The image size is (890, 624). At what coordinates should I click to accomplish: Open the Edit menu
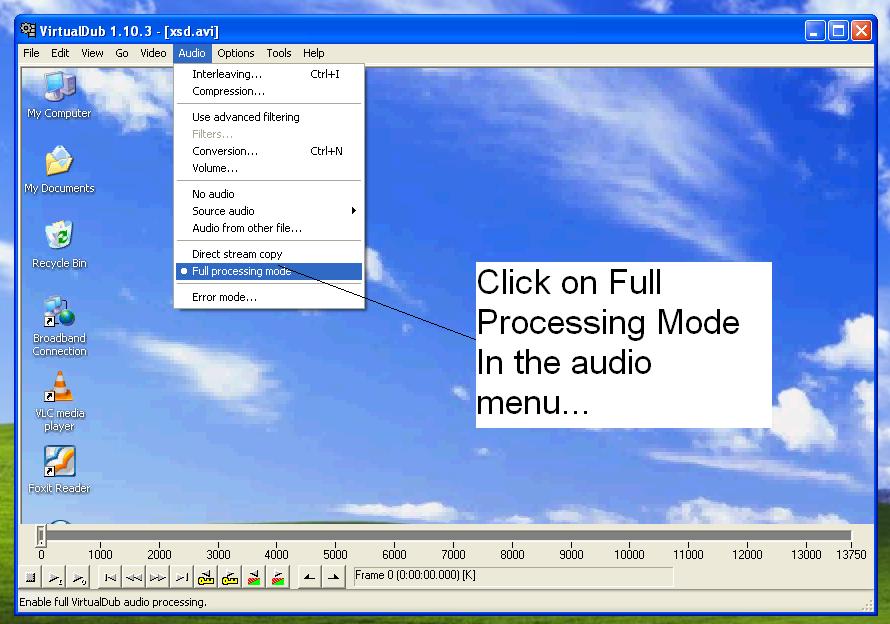pyautogui.click(x=60, y=53)
